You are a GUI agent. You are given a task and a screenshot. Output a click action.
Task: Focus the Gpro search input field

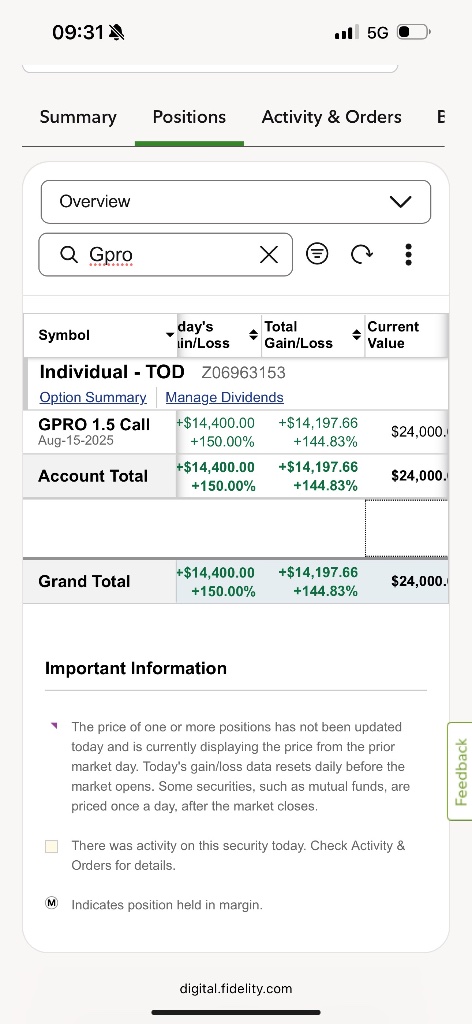(x=166, y=255)
